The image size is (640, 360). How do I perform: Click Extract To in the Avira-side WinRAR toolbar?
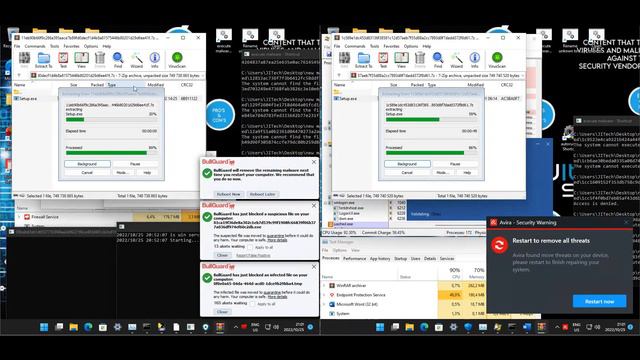click(x=363, y=60)
